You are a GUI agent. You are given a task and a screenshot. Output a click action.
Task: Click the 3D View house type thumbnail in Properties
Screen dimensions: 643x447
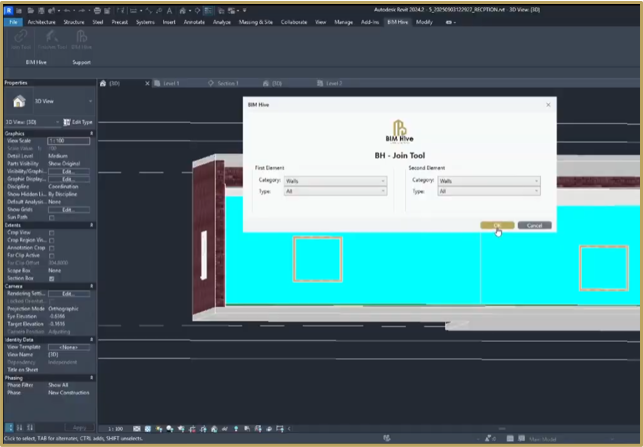click(x=19, y=101)
